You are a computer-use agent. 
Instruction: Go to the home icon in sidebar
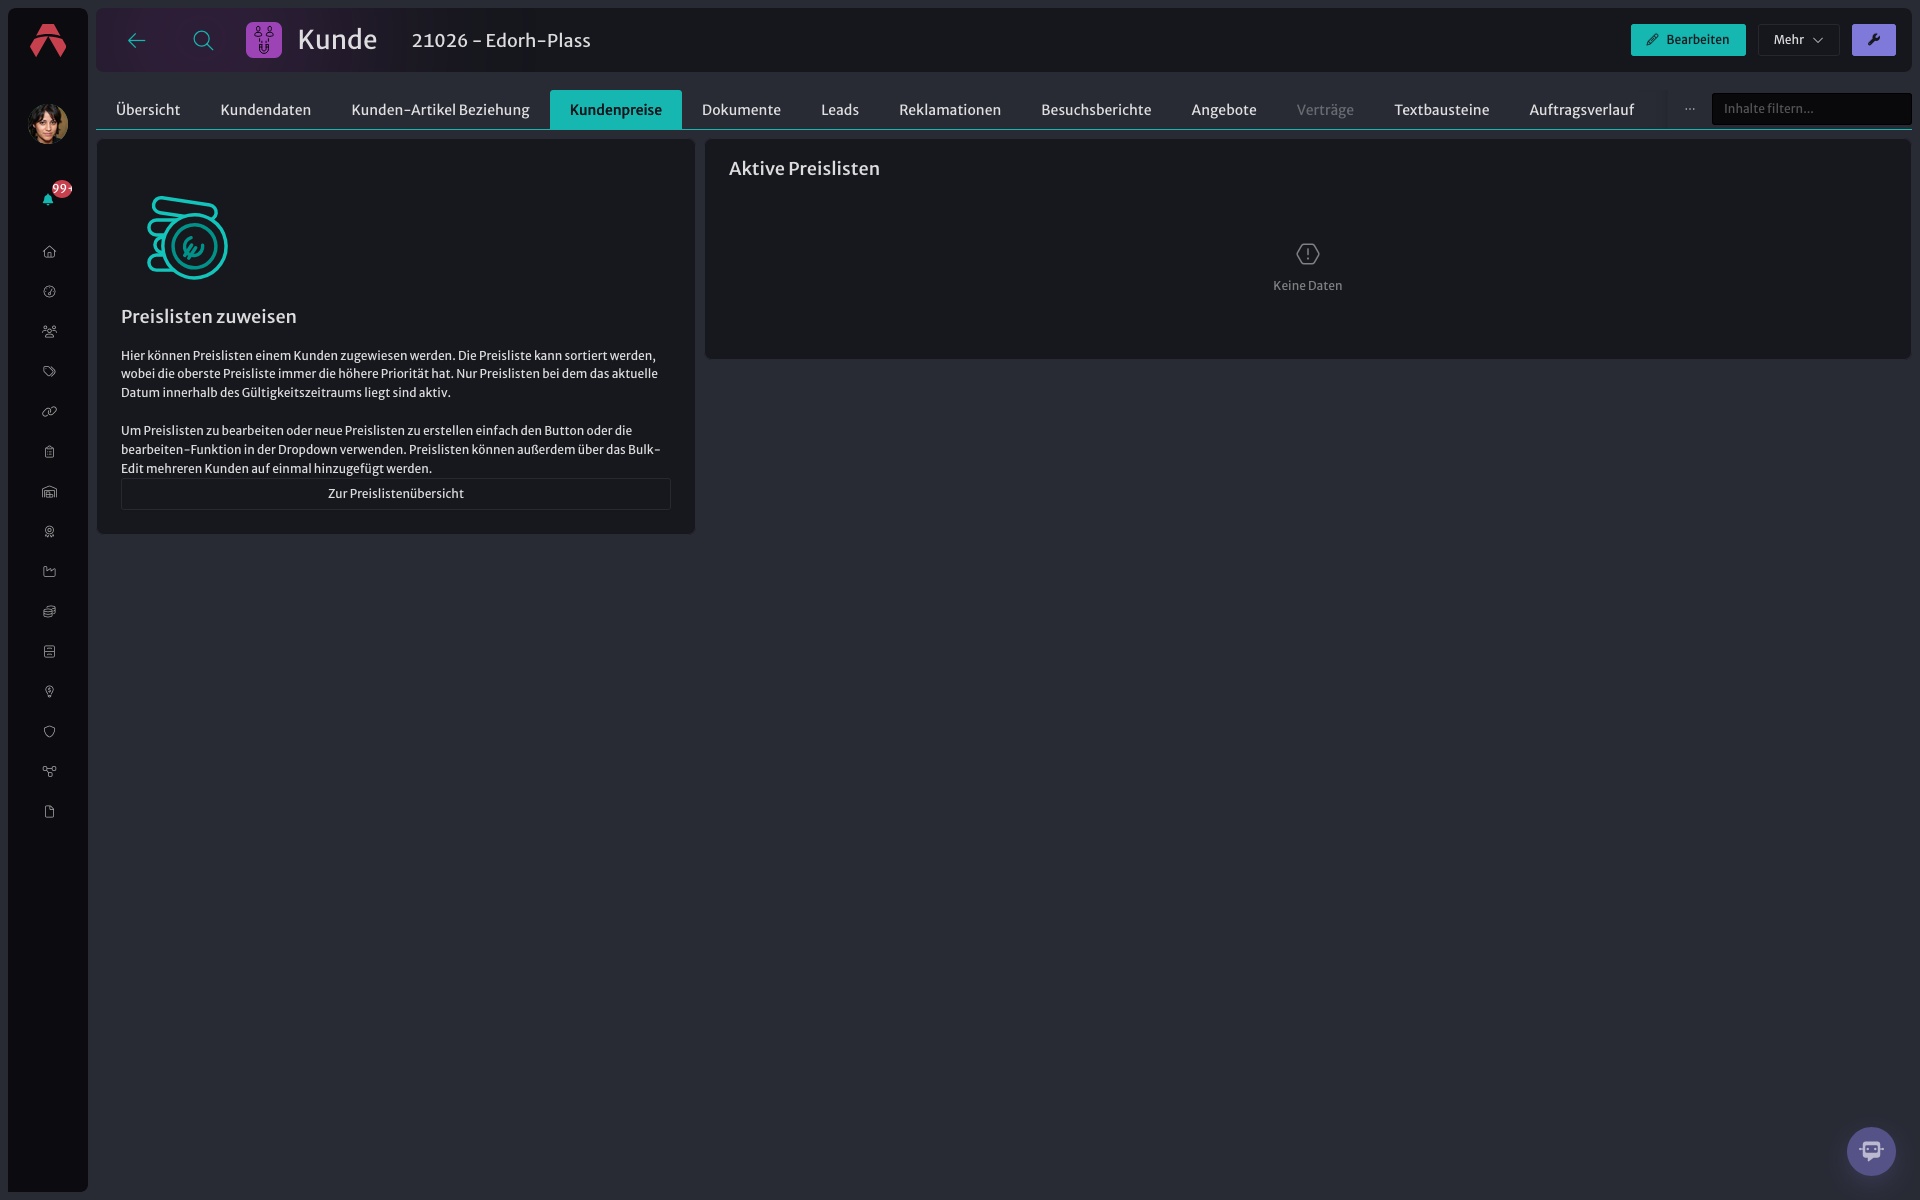point(49,252)
